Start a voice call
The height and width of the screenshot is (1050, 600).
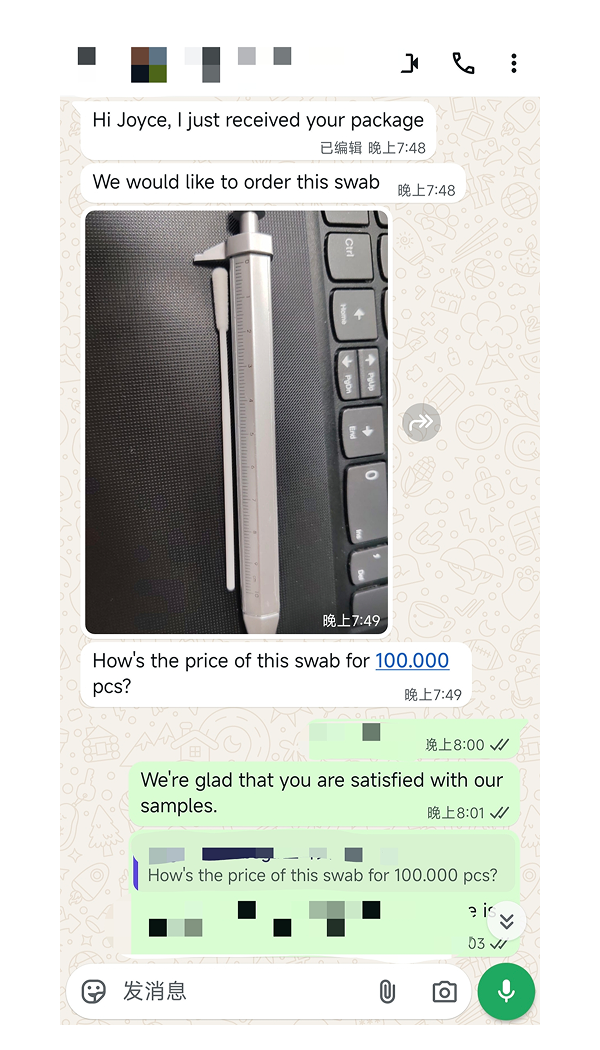[463, 64]
